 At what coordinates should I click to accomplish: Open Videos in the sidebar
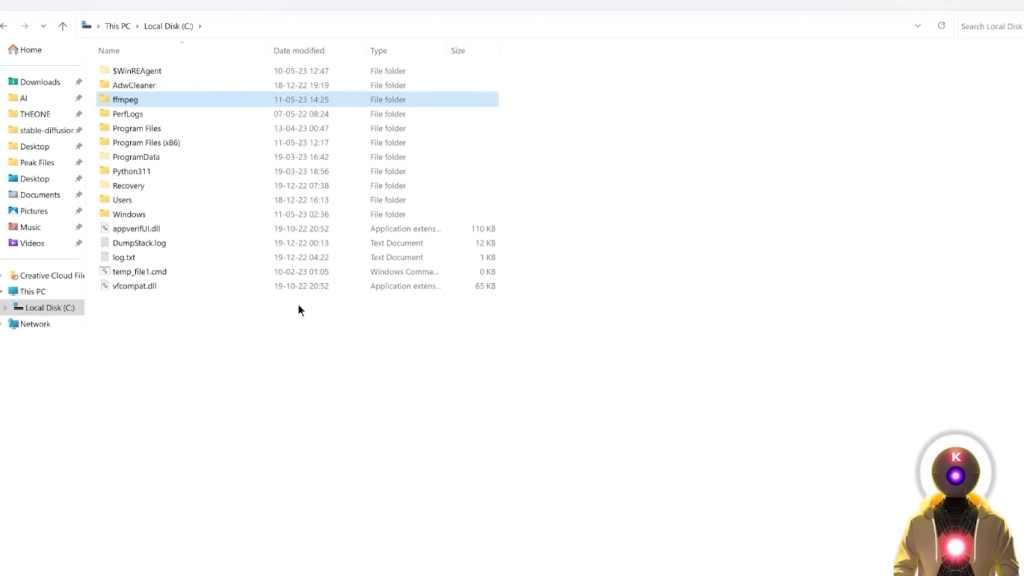[32, 243]
